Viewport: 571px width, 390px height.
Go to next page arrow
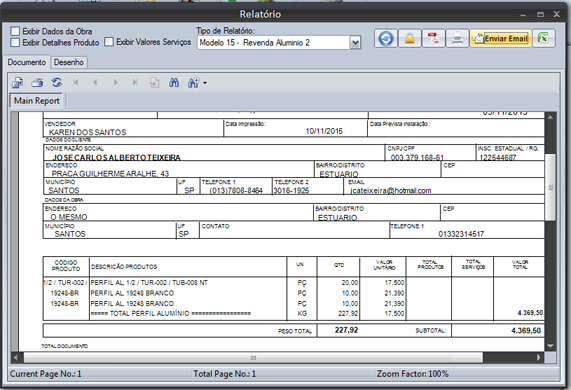(115, 83)
